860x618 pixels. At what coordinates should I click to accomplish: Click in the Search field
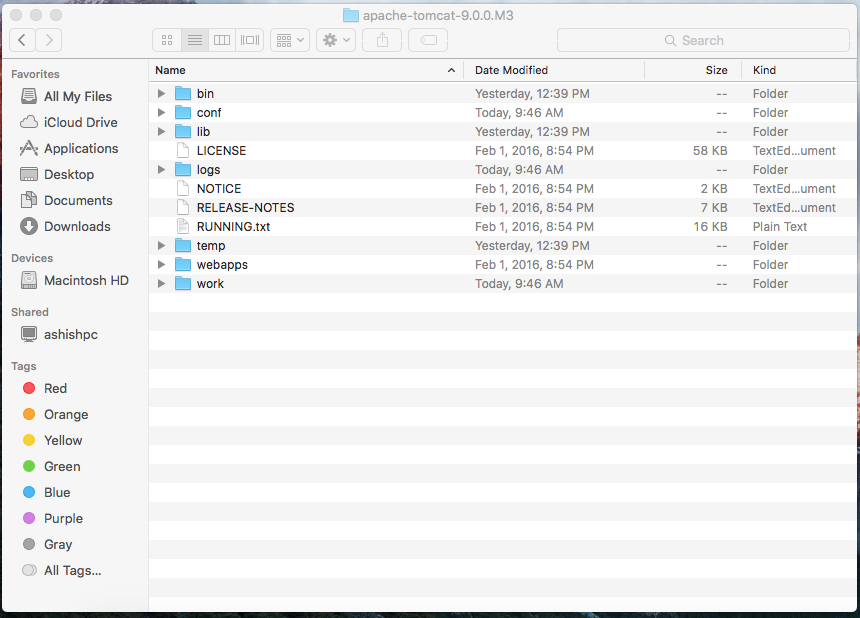(703, 40)
